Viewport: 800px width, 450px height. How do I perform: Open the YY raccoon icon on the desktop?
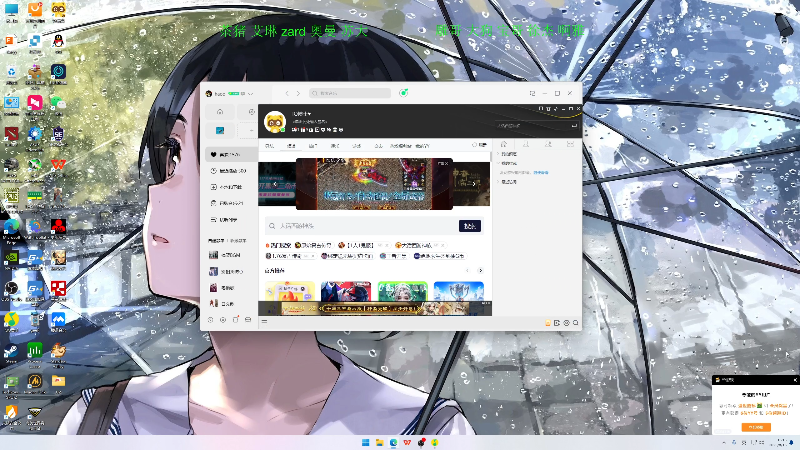(58, 10)
